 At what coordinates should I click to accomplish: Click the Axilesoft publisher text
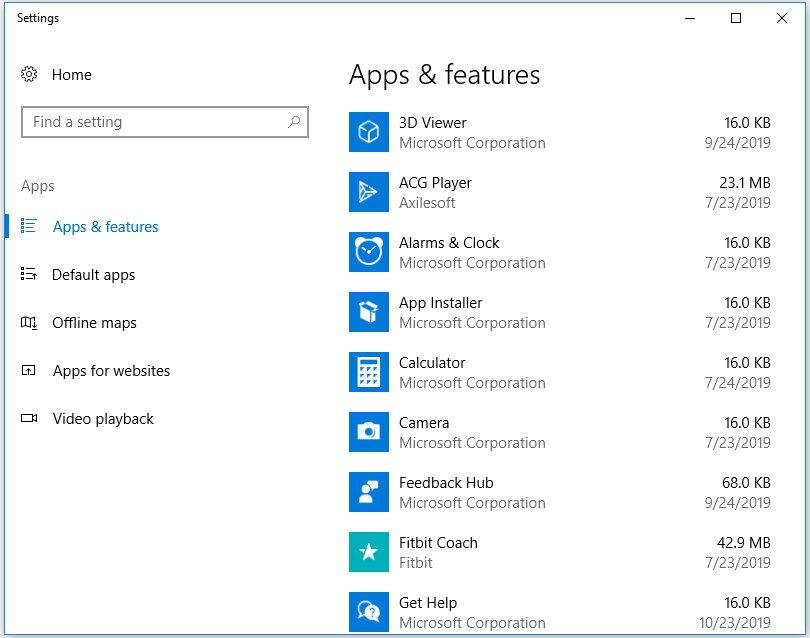[427, 203]
